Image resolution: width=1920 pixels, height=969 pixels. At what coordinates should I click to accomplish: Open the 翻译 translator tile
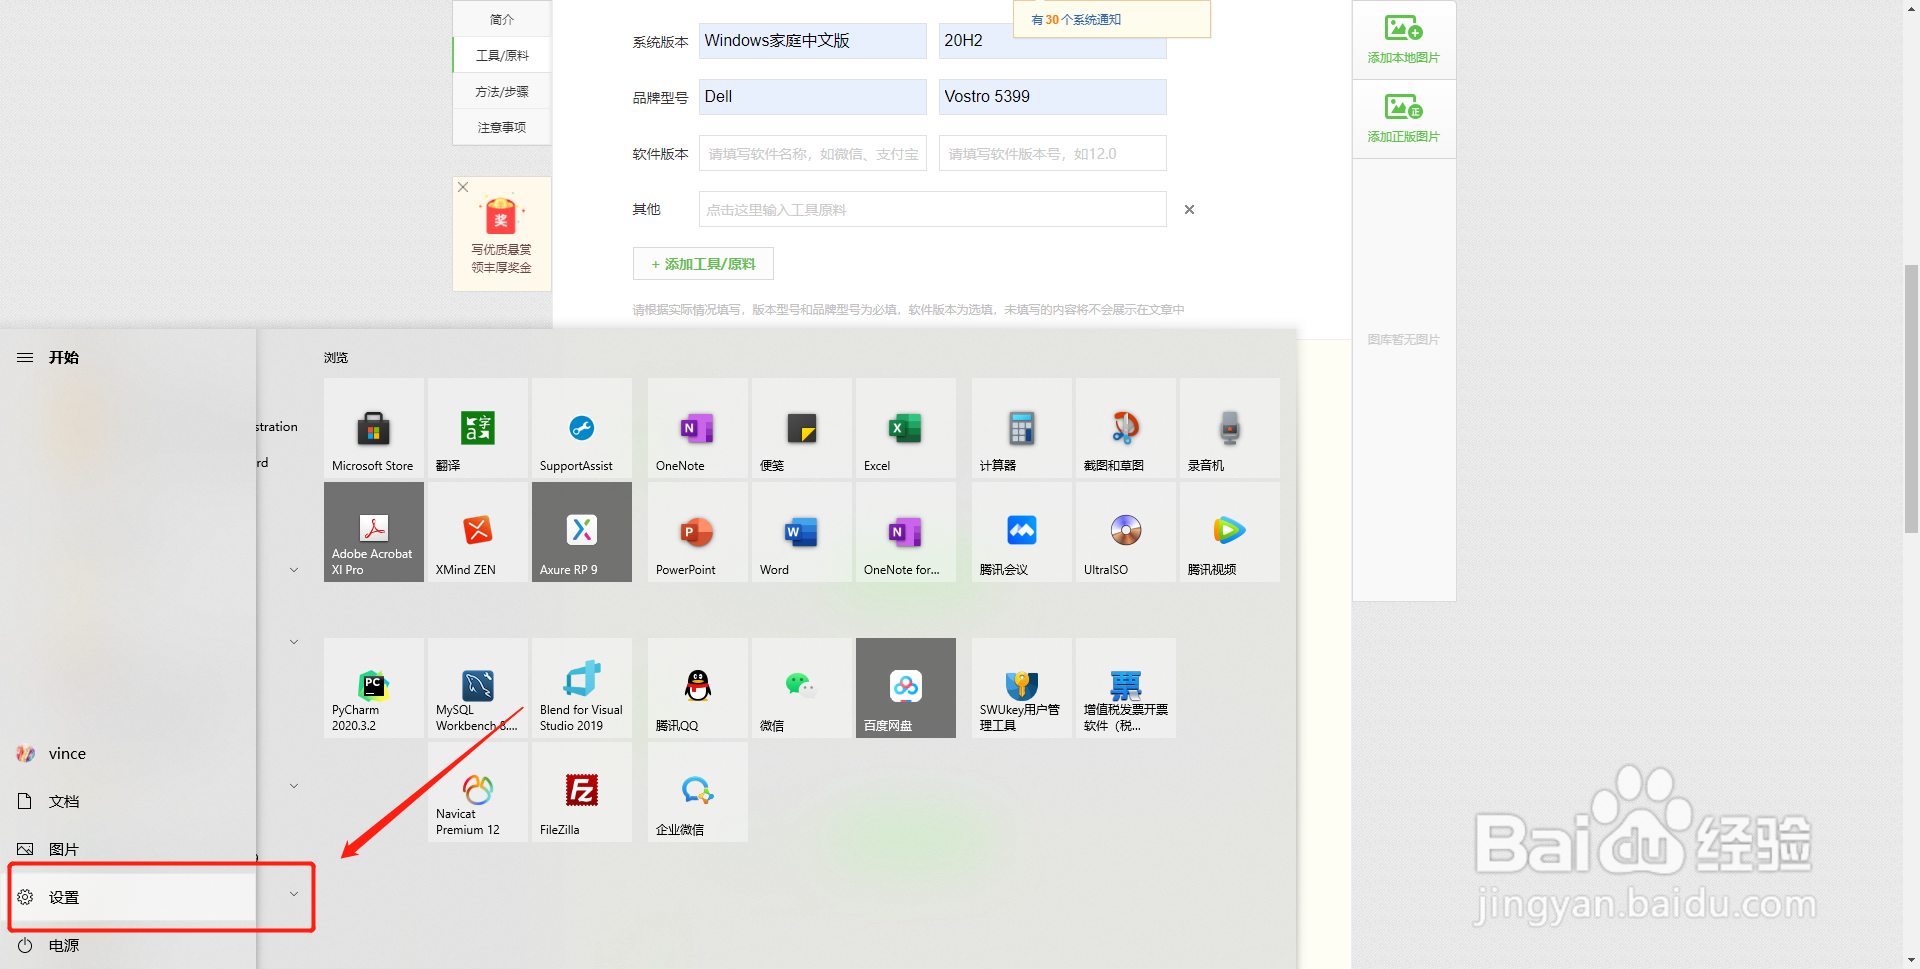477,428
